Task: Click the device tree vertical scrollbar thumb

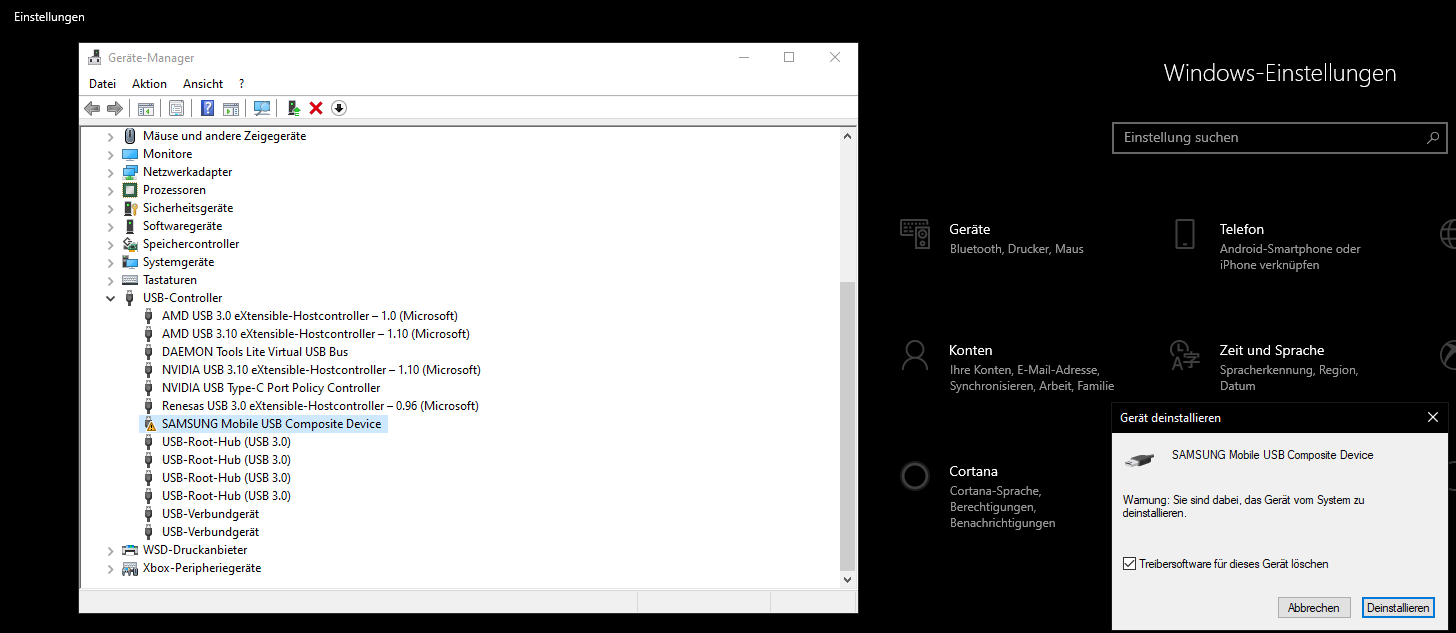Action: 848,424
